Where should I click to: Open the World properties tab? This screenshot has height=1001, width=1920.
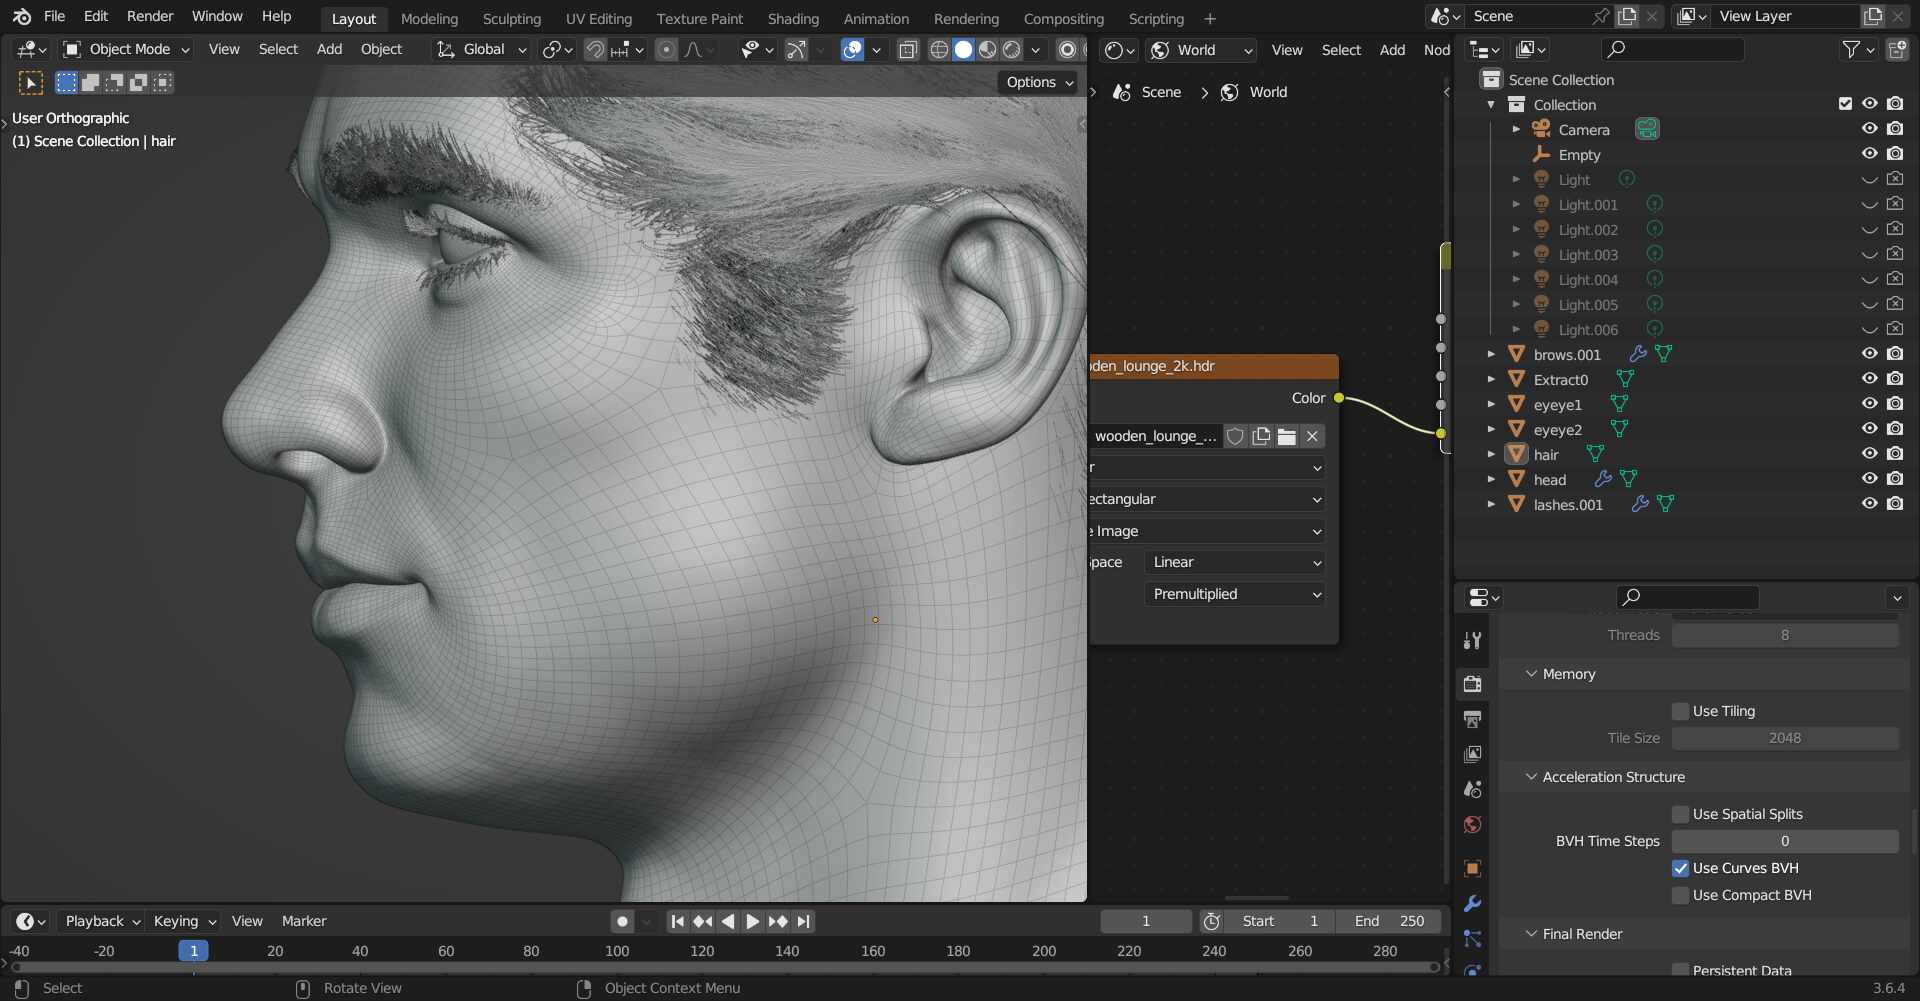coord(1472,825)
